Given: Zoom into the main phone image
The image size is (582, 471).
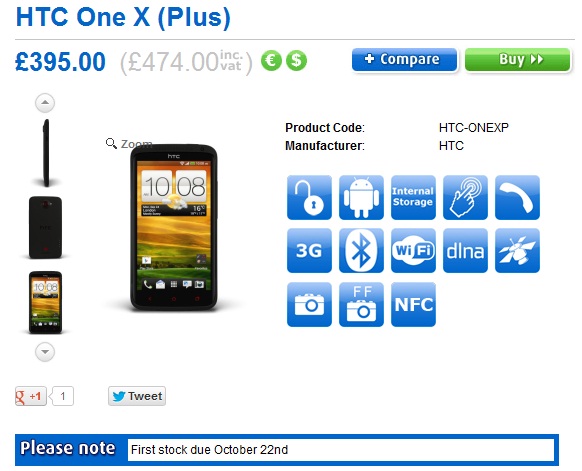Looking at the screenshot, I should click(x=129, y=143).
